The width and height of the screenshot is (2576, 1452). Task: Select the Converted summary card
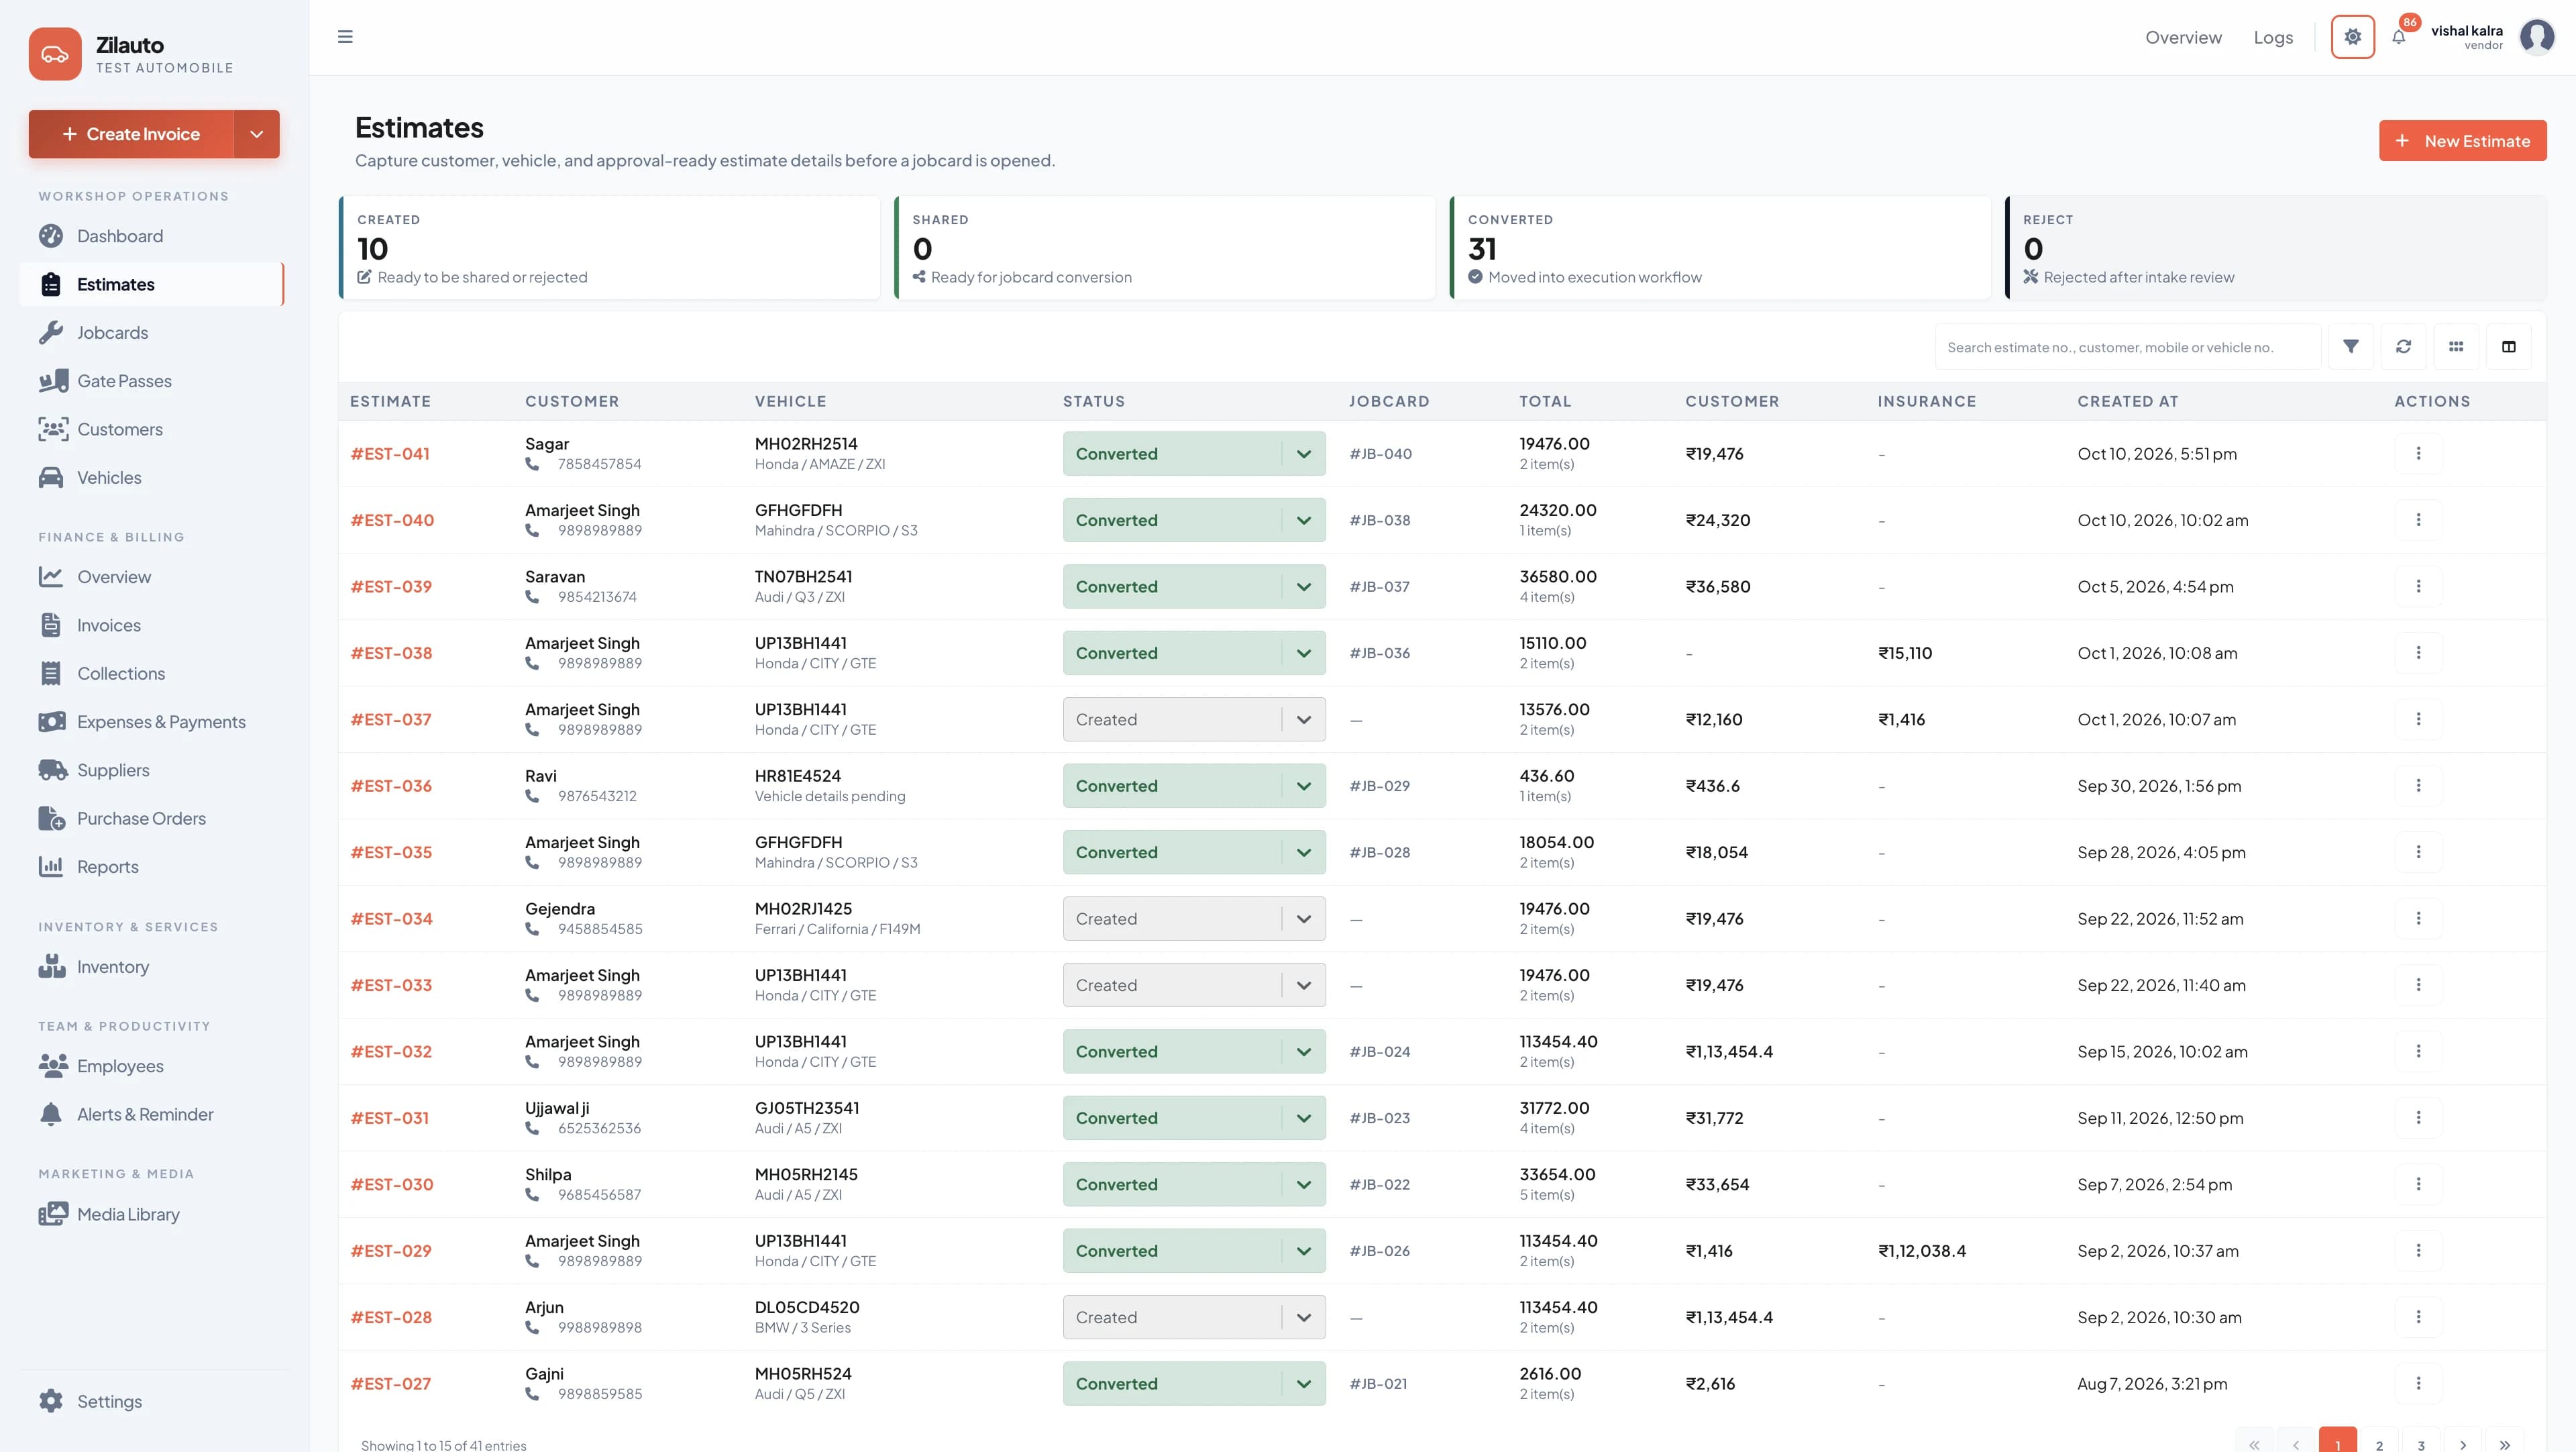click(x=1720, y=247)
